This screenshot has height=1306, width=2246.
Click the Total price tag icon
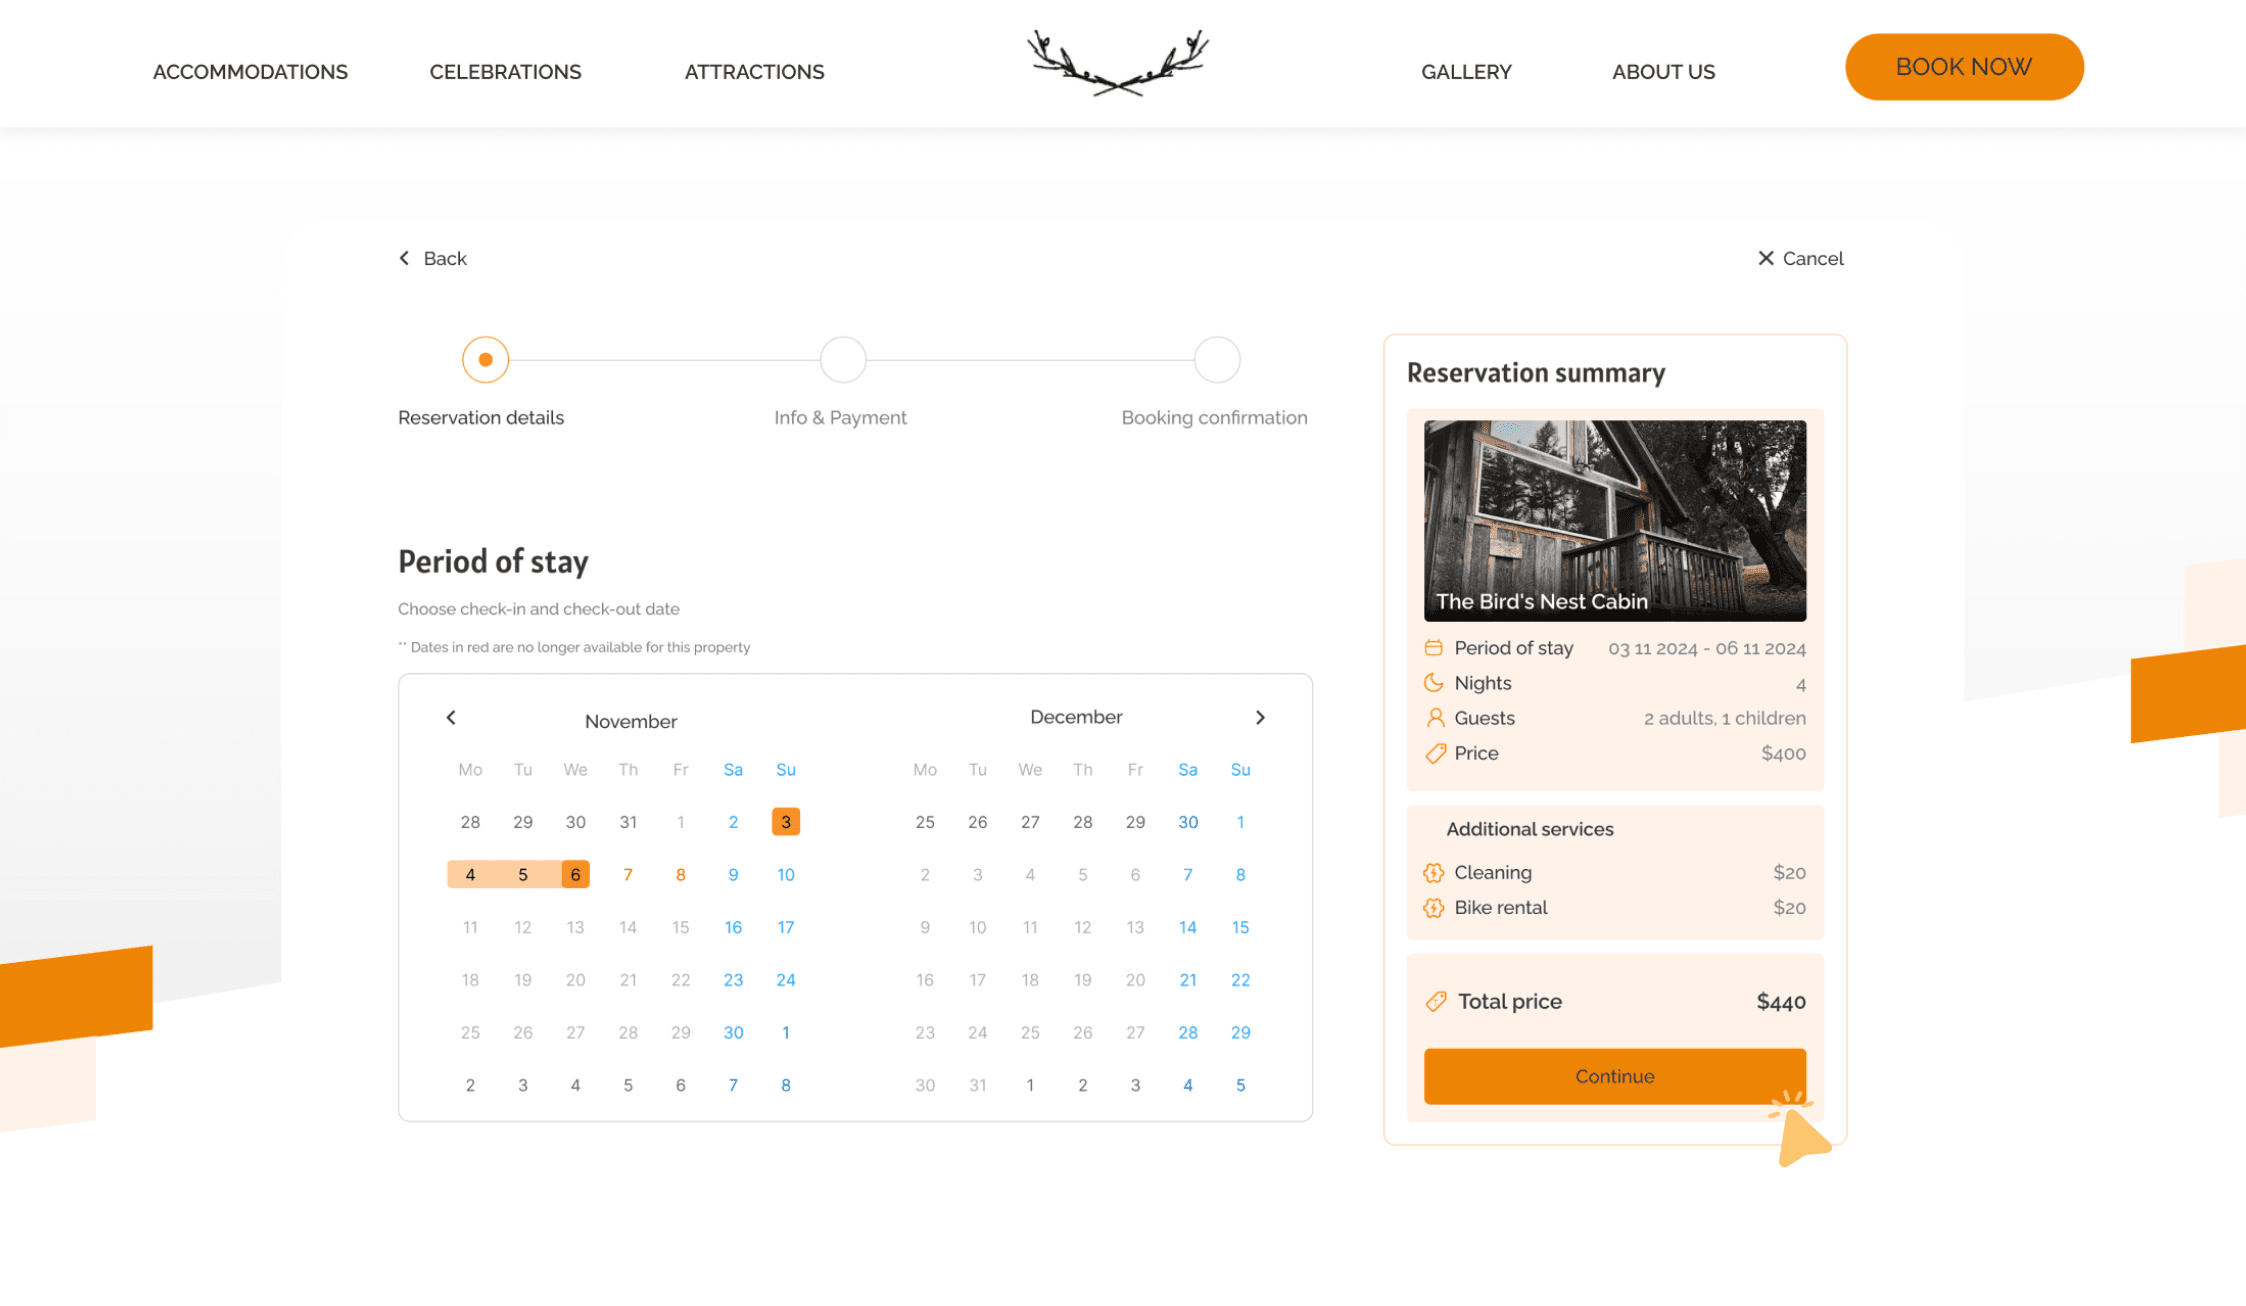pyautogui.click(x=1436, y=1001)
